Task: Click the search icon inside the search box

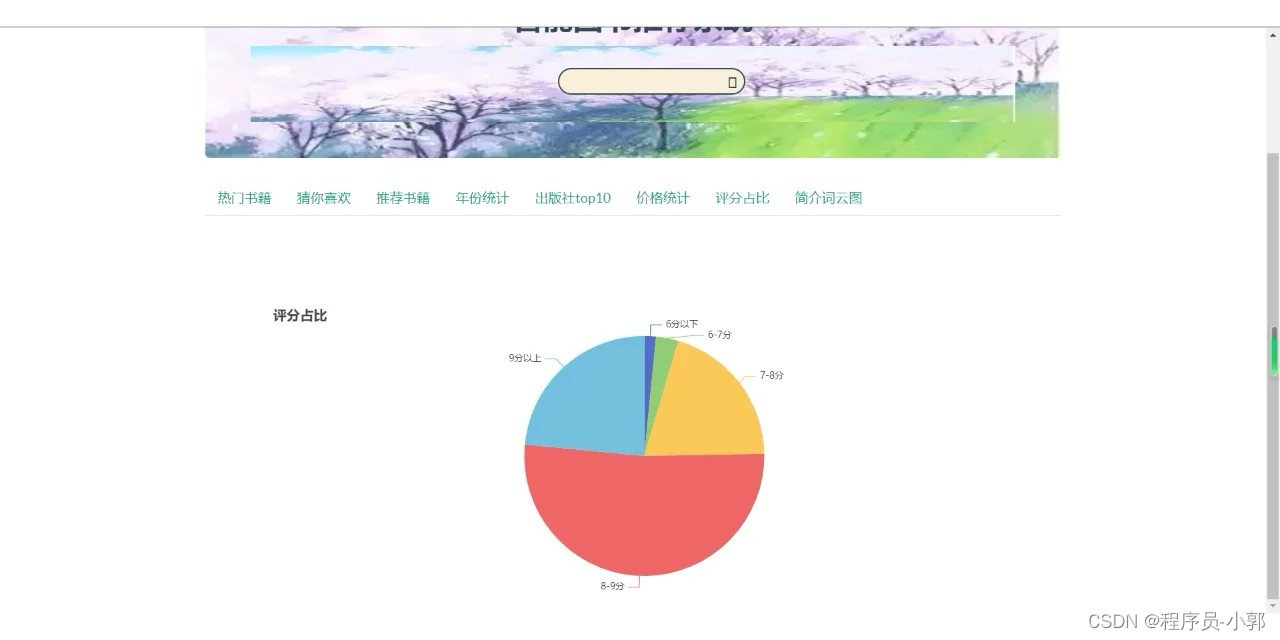Action: click(732, 83)
